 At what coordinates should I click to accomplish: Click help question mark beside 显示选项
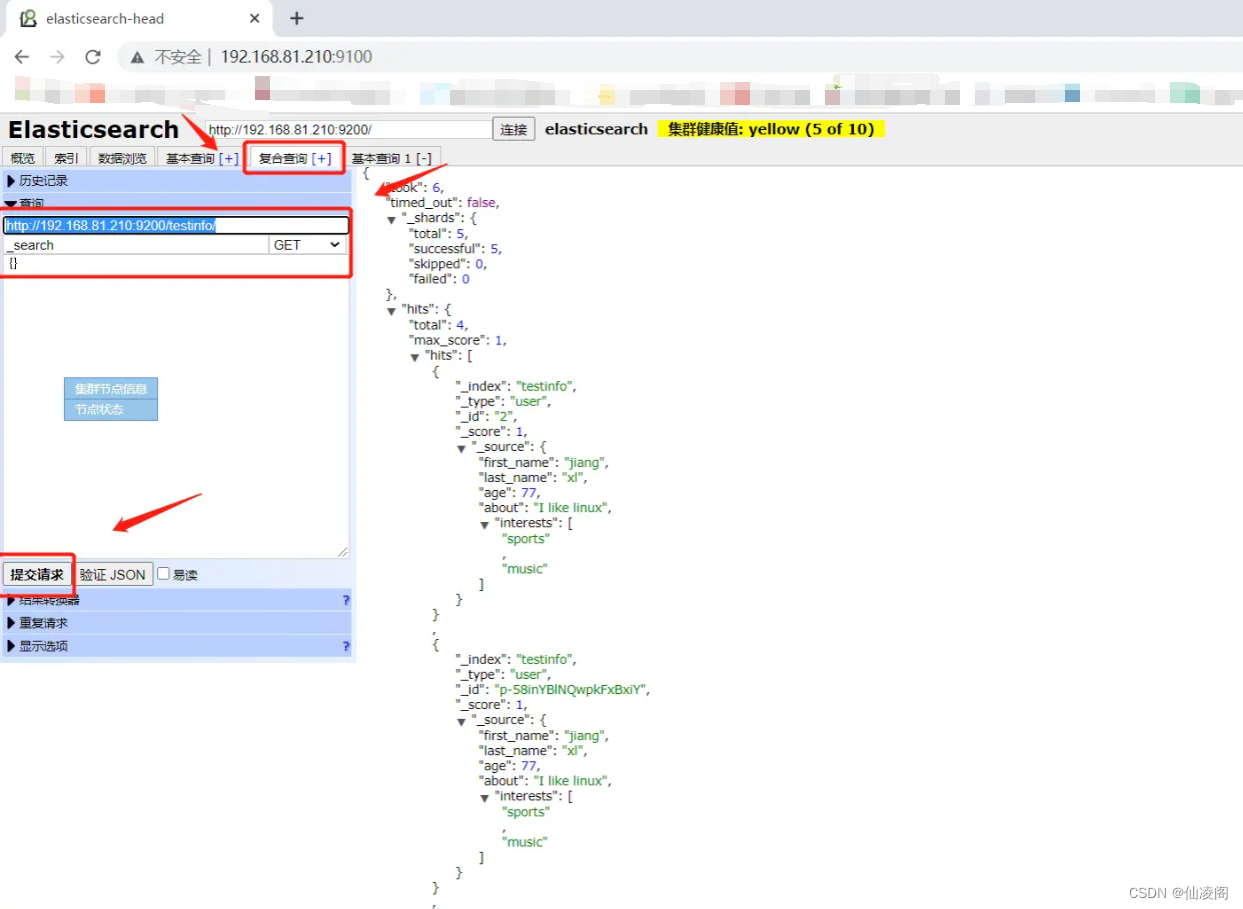346,646
